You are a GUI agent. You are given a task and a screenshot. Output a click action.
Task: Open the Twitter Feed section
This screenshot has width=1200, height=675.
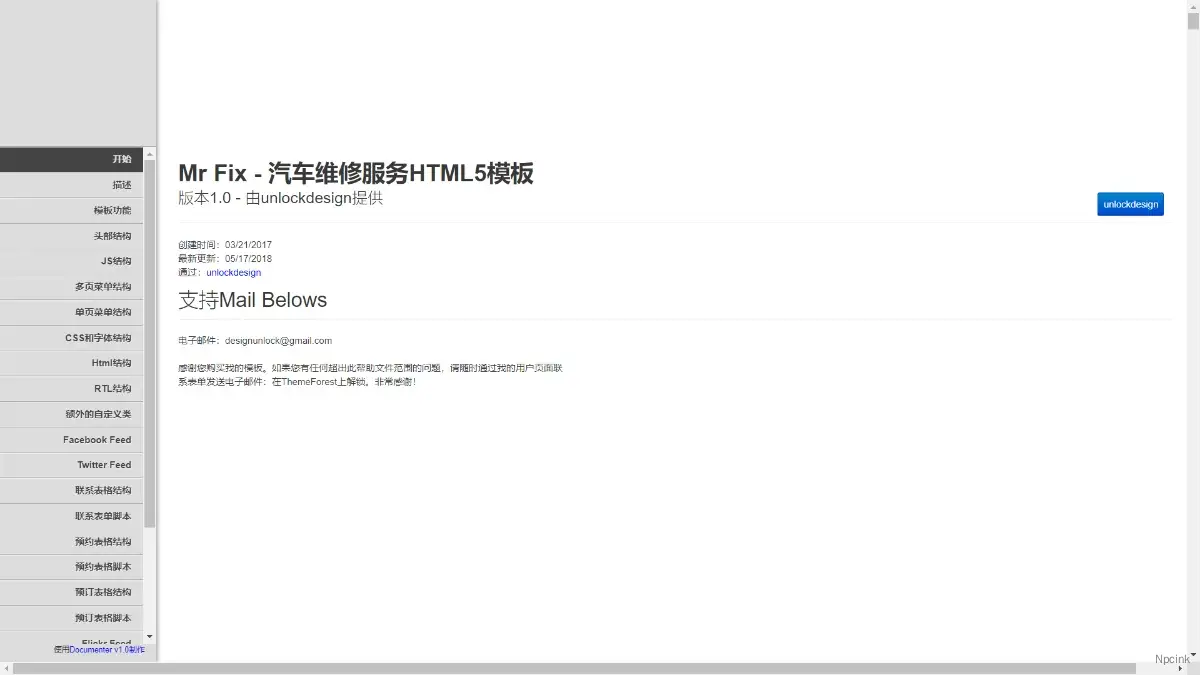[x=104, y=465]
